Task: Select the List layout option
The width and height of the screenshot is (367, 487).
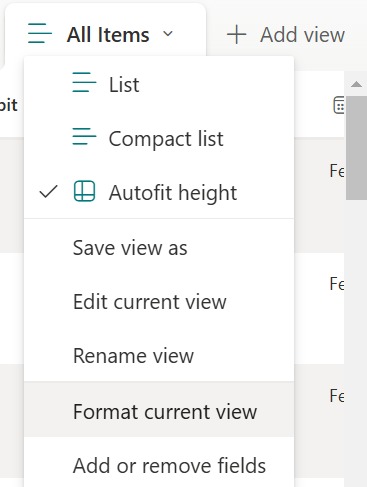Action: pyautogui.click(x=159, y=84)
